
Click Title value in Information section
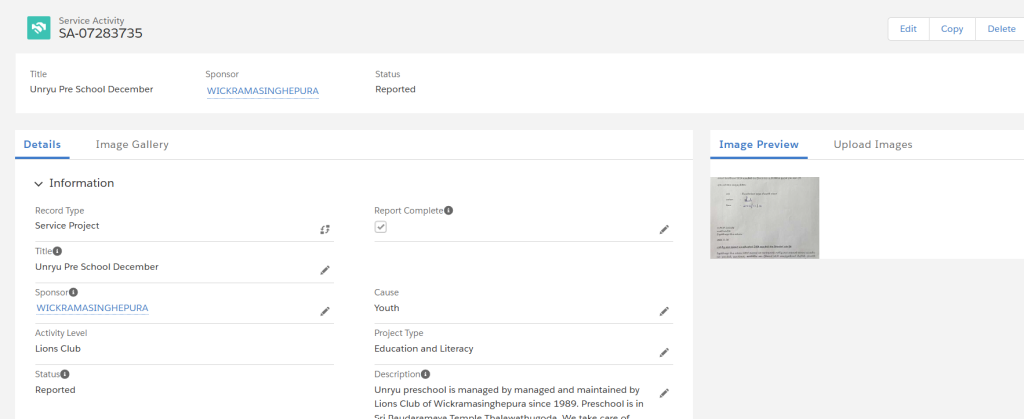(x=97, y=267)
